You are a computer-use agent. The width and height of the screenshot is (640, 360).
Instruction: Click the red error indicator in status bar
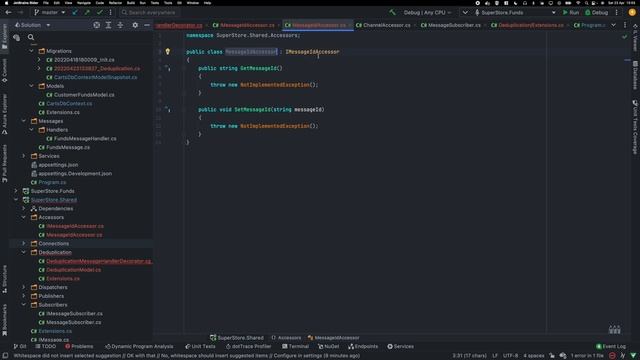point(612,356)
